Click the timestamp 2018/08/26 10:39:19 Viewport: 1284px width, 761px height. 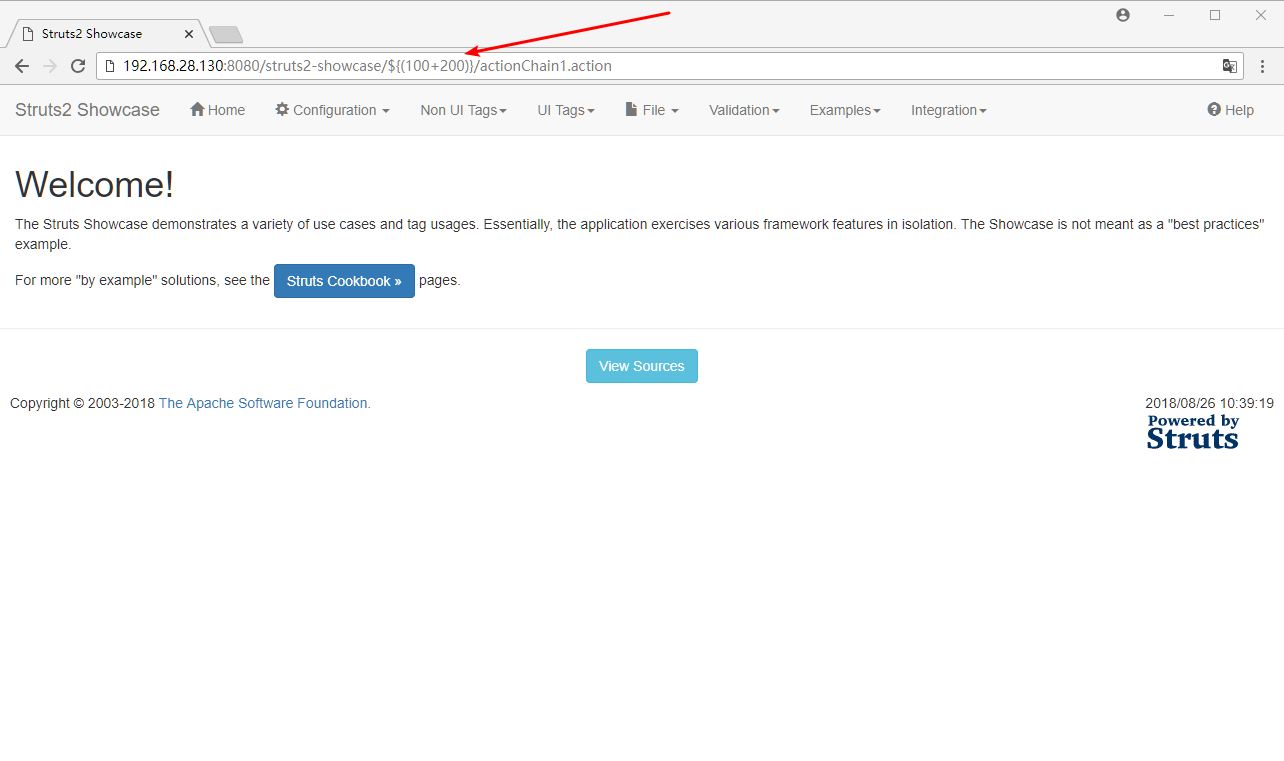[x=1209, y=403]
